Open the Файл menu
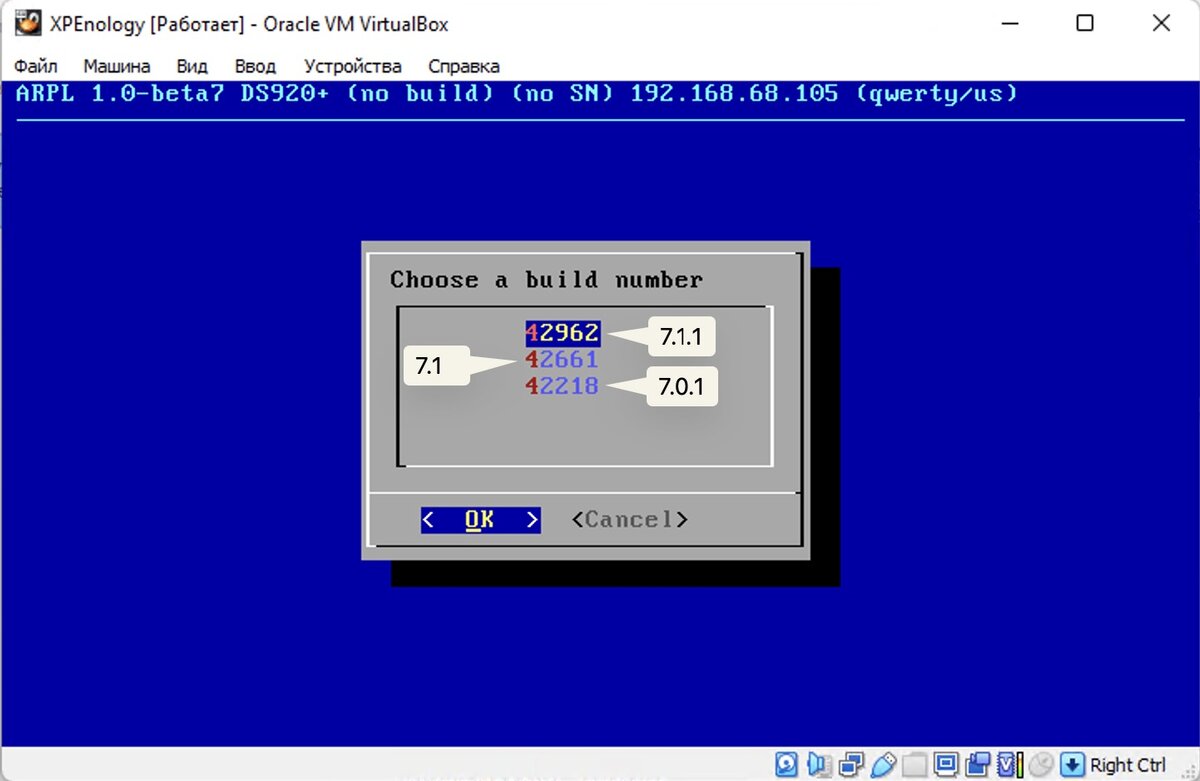1200x781 pixels. click(x=36, y=66)
